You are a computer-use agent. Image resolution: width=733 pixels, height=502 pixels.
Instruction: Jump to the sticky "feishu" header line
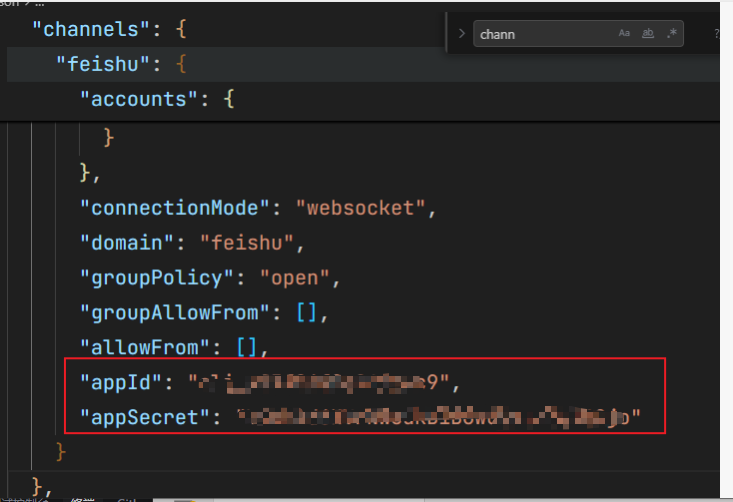tap(102, 64)
